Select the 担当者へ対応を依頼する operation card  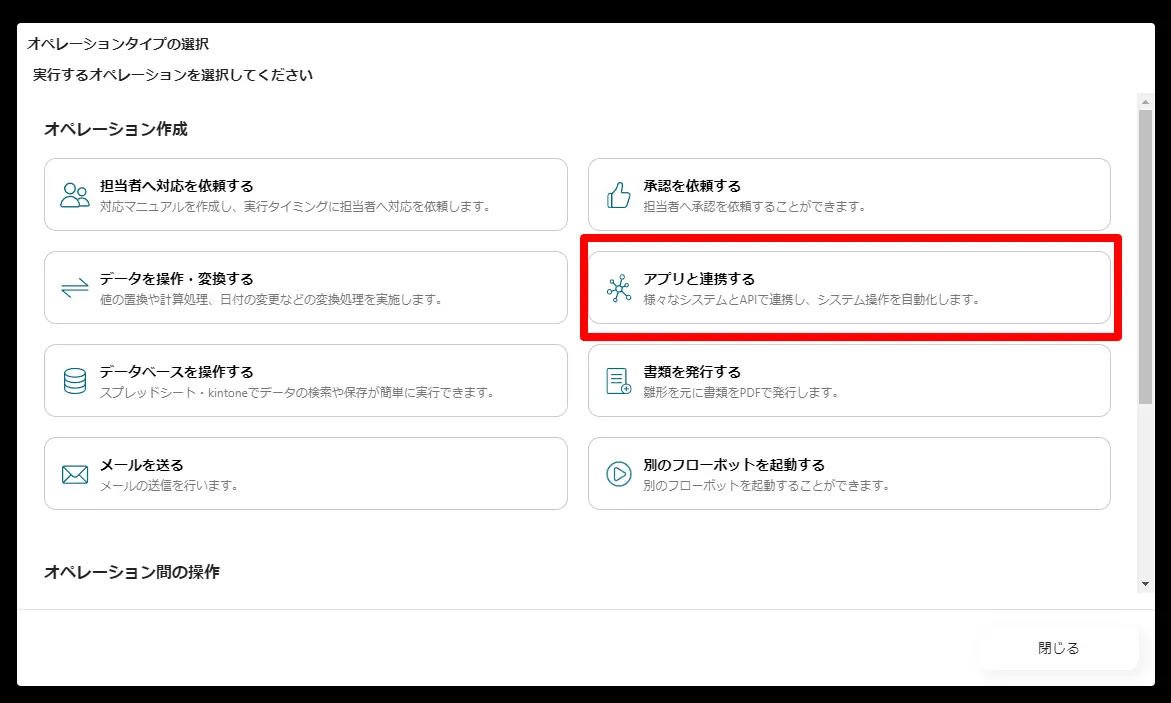(x=305, y=194)
